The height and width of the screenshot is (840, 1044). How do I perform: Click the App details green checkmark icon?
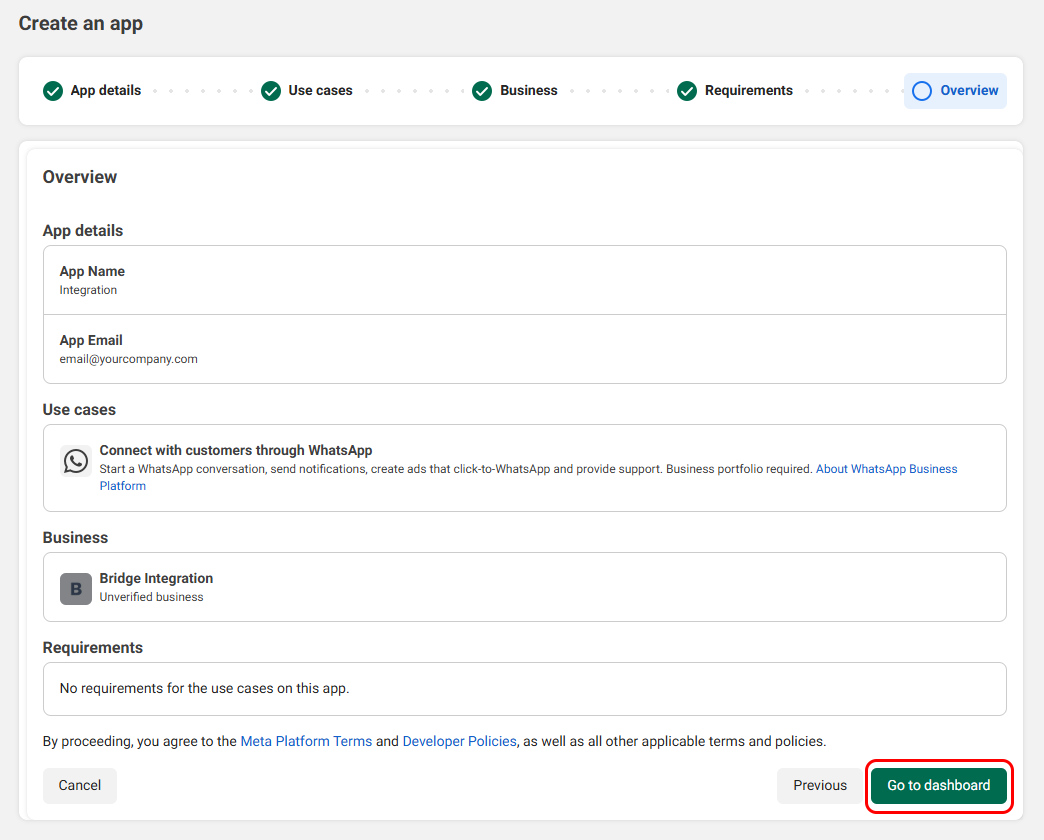click(x=53, y=91)
